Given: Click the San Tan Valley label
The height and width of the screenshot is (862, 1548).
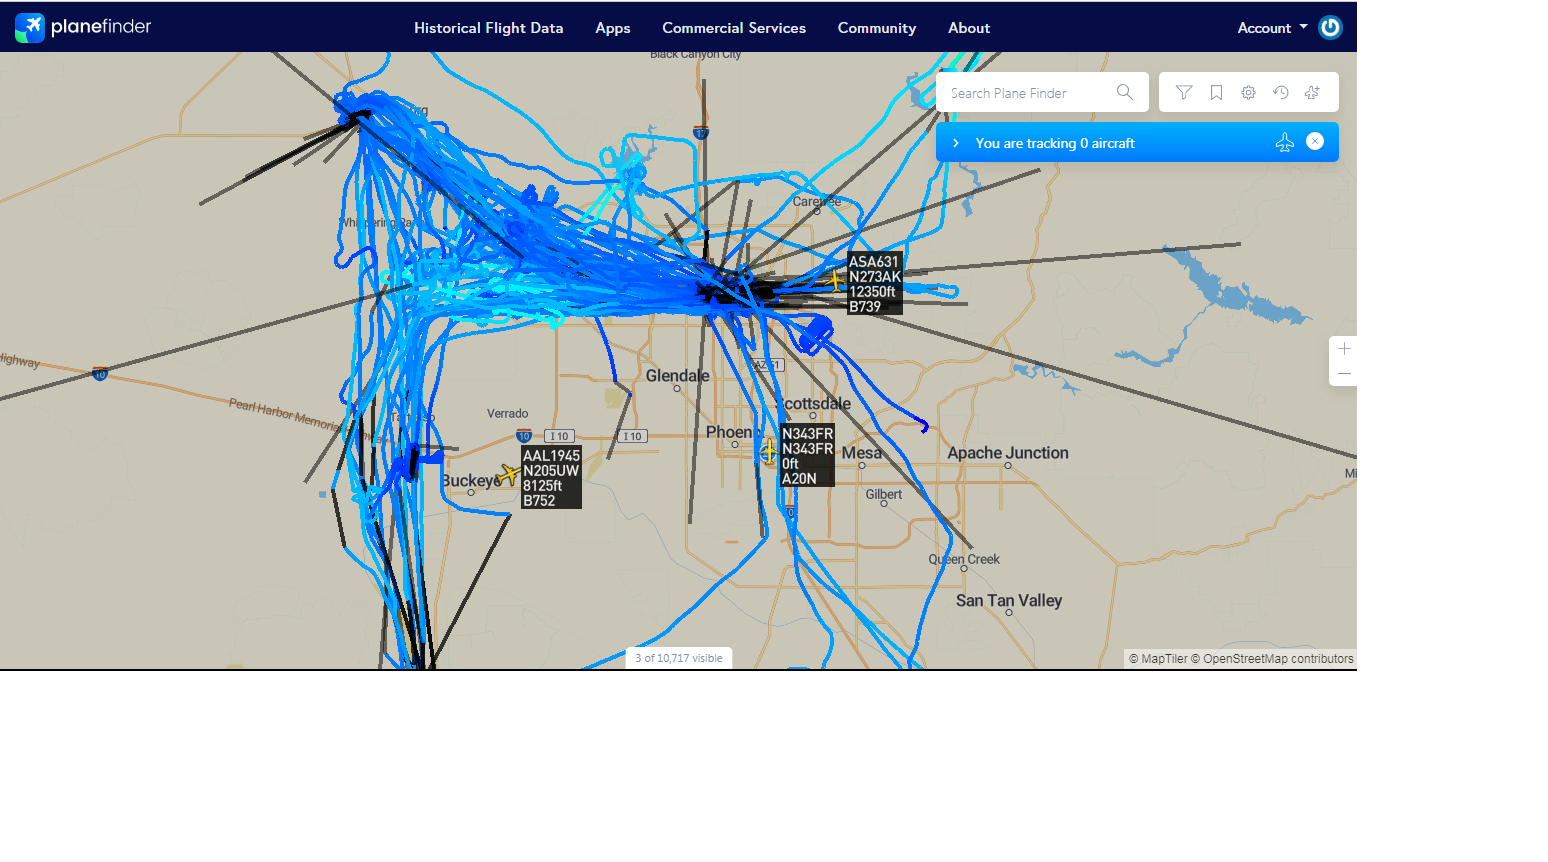Looking at the screenshot, I should click(1009, 601).
